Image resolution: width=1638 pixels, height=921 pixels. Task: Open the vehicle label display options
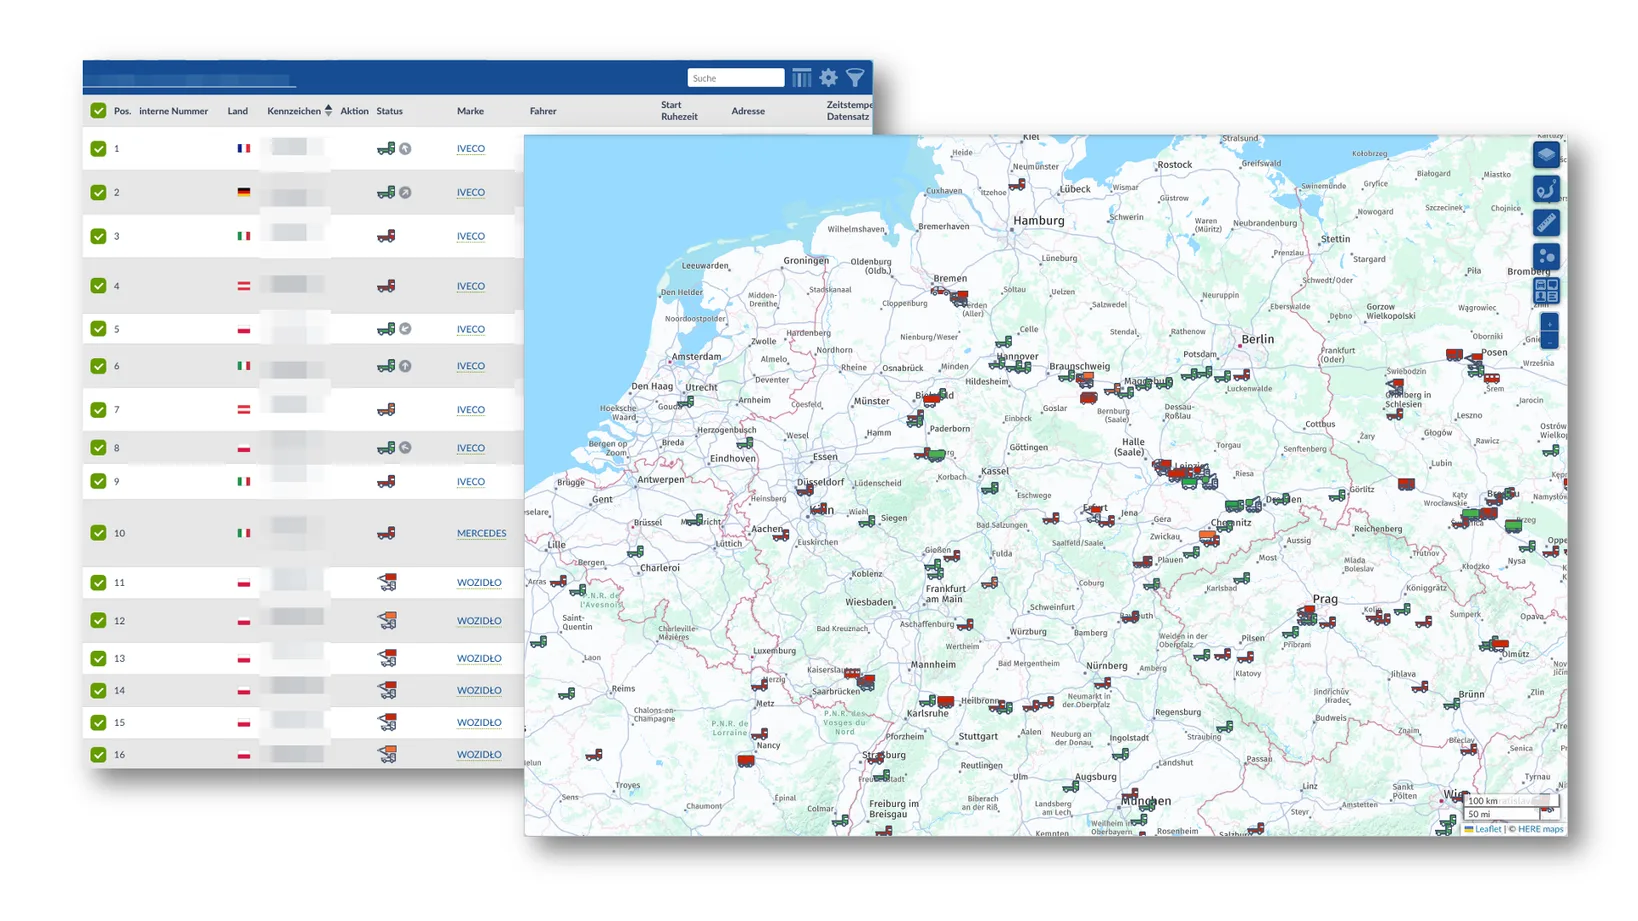pyautogui.click(x=1546, y=291)
